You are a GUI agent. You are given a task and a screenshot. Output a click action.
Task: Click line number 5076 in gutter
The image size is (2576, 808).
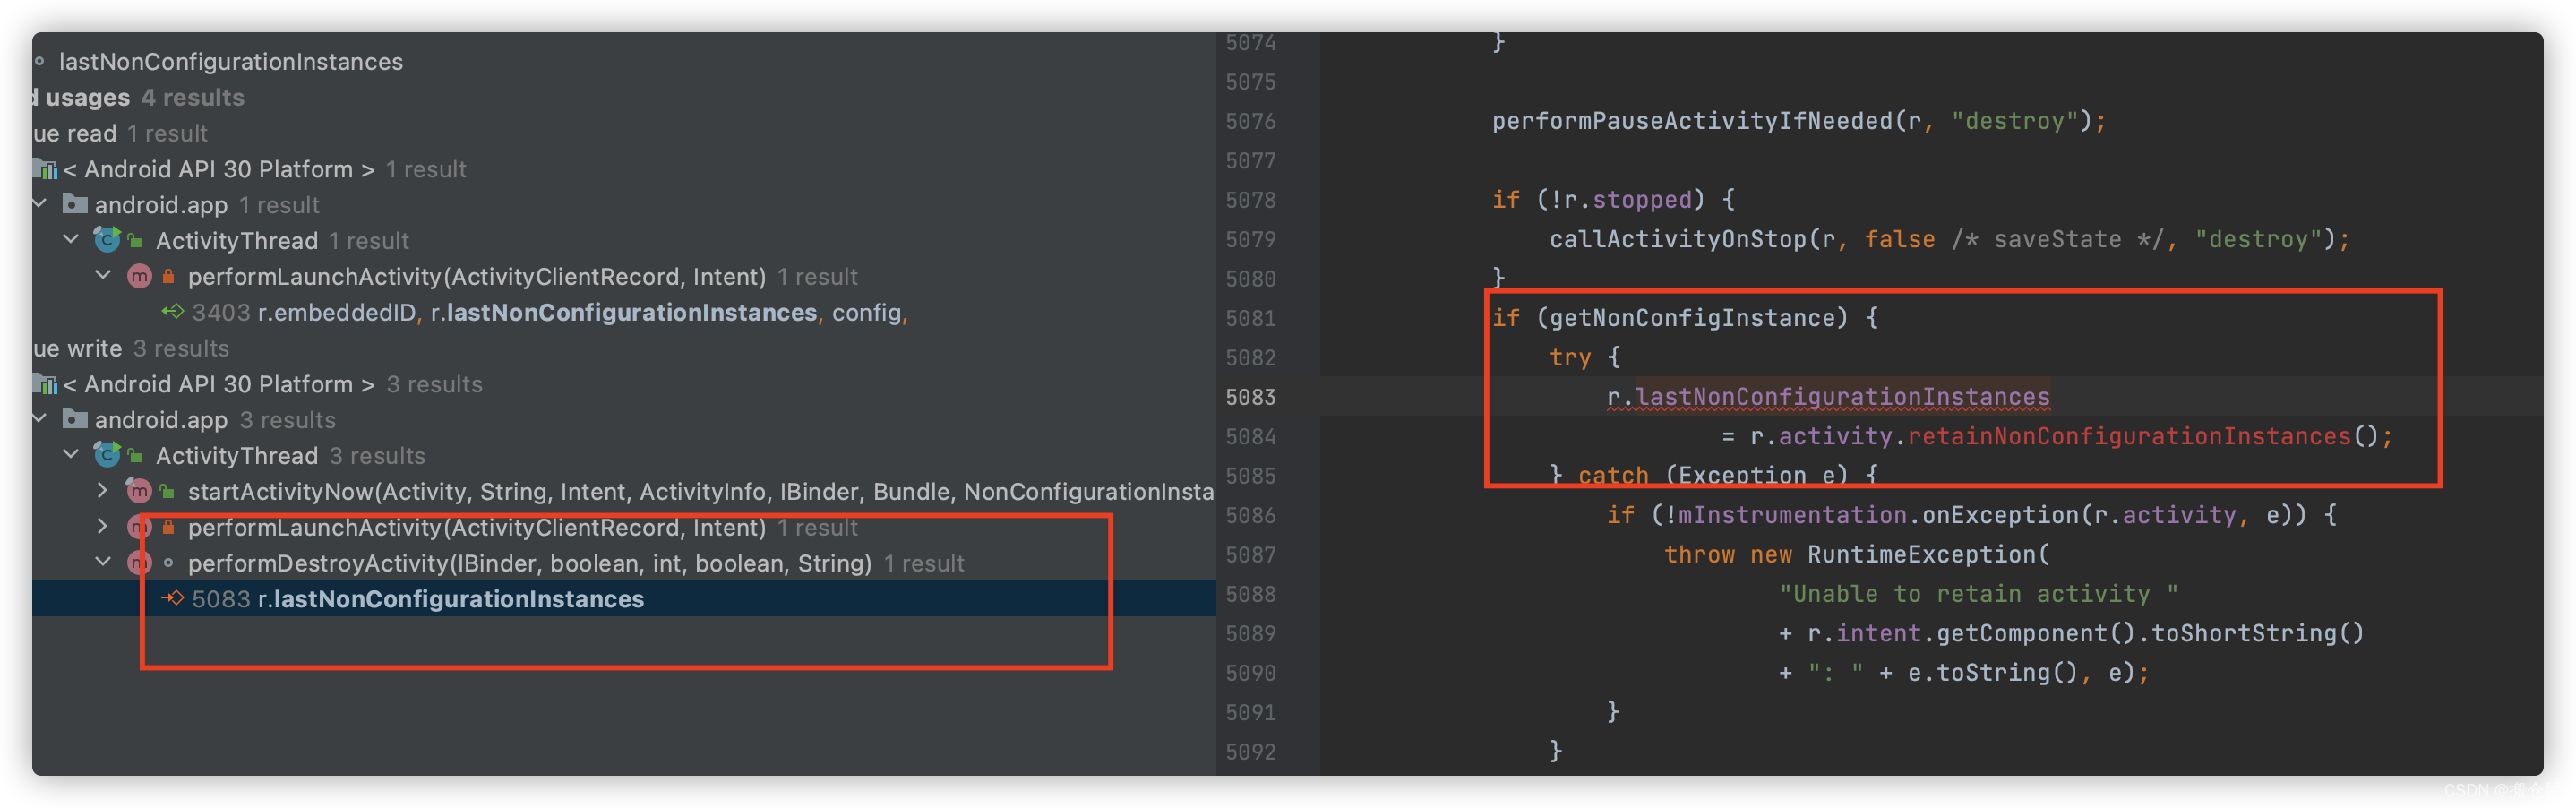click(1250, 121)
